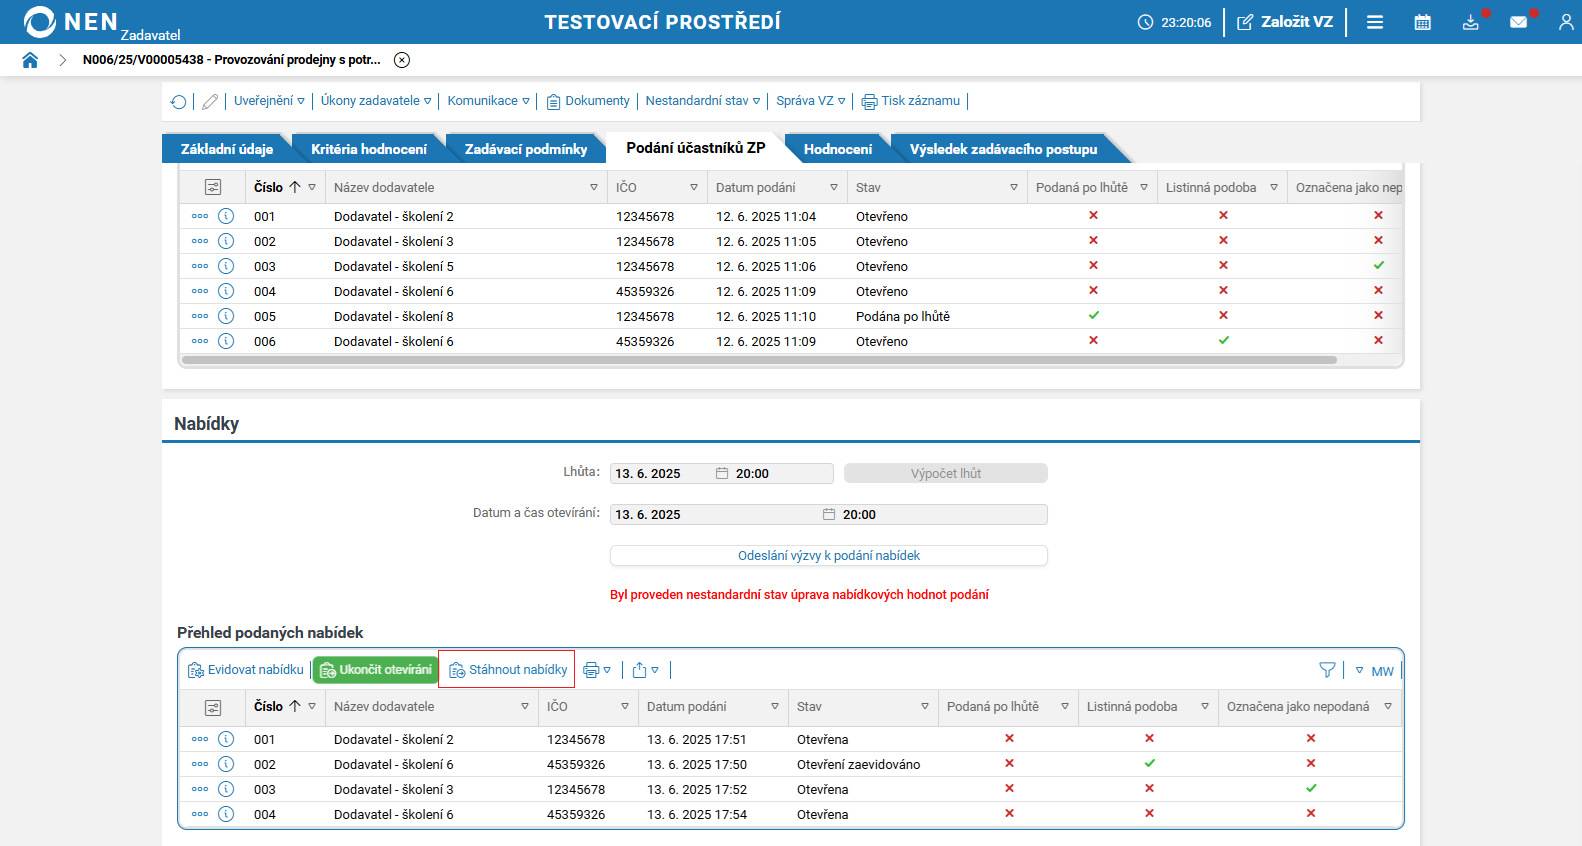Click the Stáhnout nabídky button
1582x846 pixels.
(x=508, y=670)
